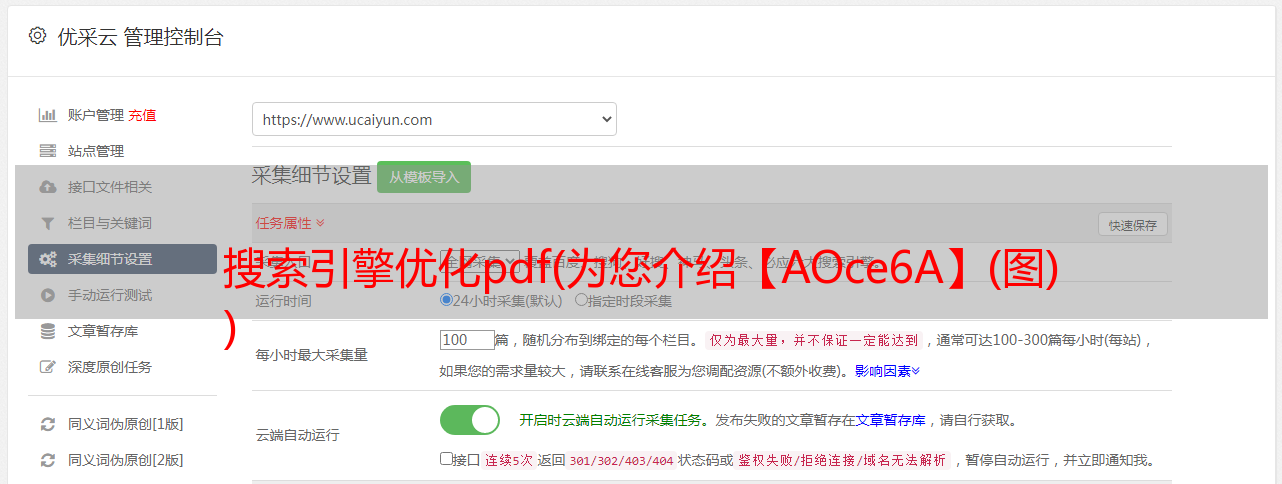This screenshot has width=1282, height=484.
Task: Click the red 连续5次 text
Action: click(509, 461)
